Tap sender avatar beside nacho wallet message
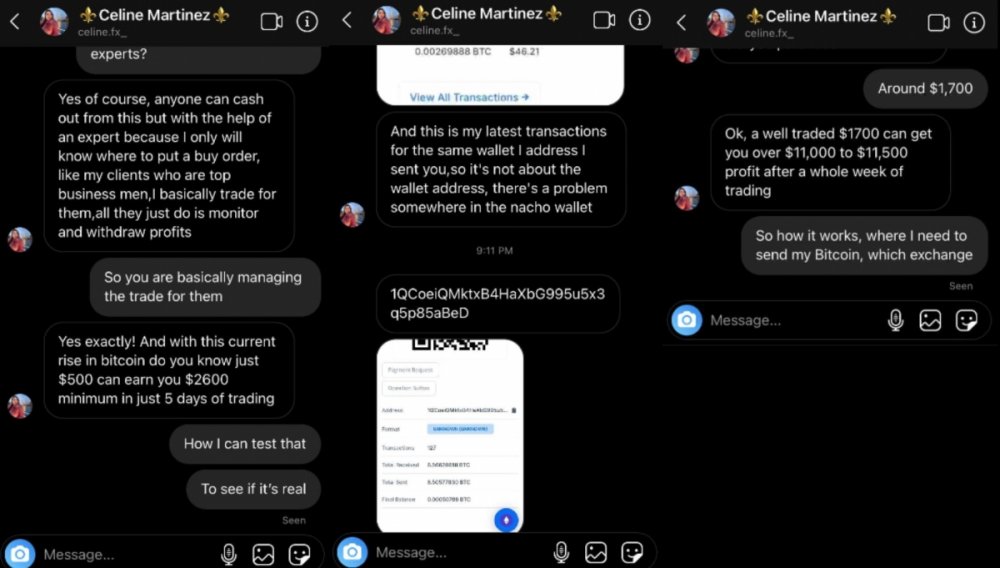 click(352, 215)
